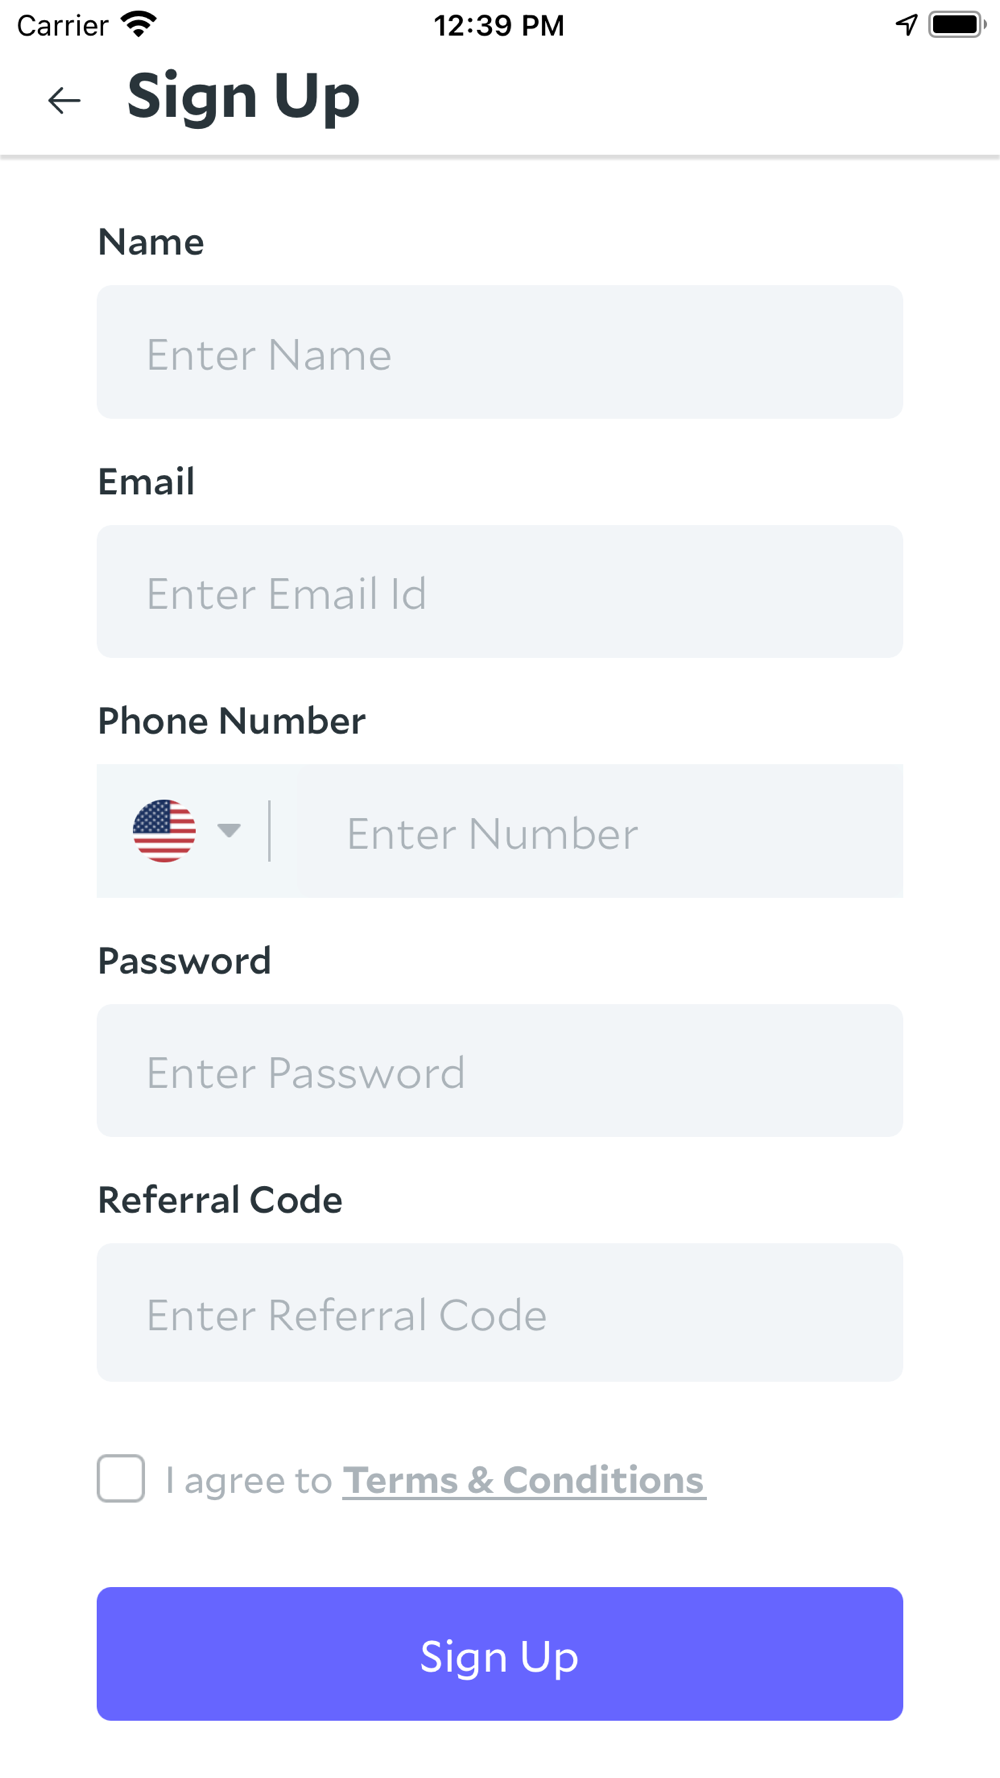Check the Terms & Conditions agreement box
The width and height of the screenshot is (1000, 1778).
click(x=121, y=1479)
